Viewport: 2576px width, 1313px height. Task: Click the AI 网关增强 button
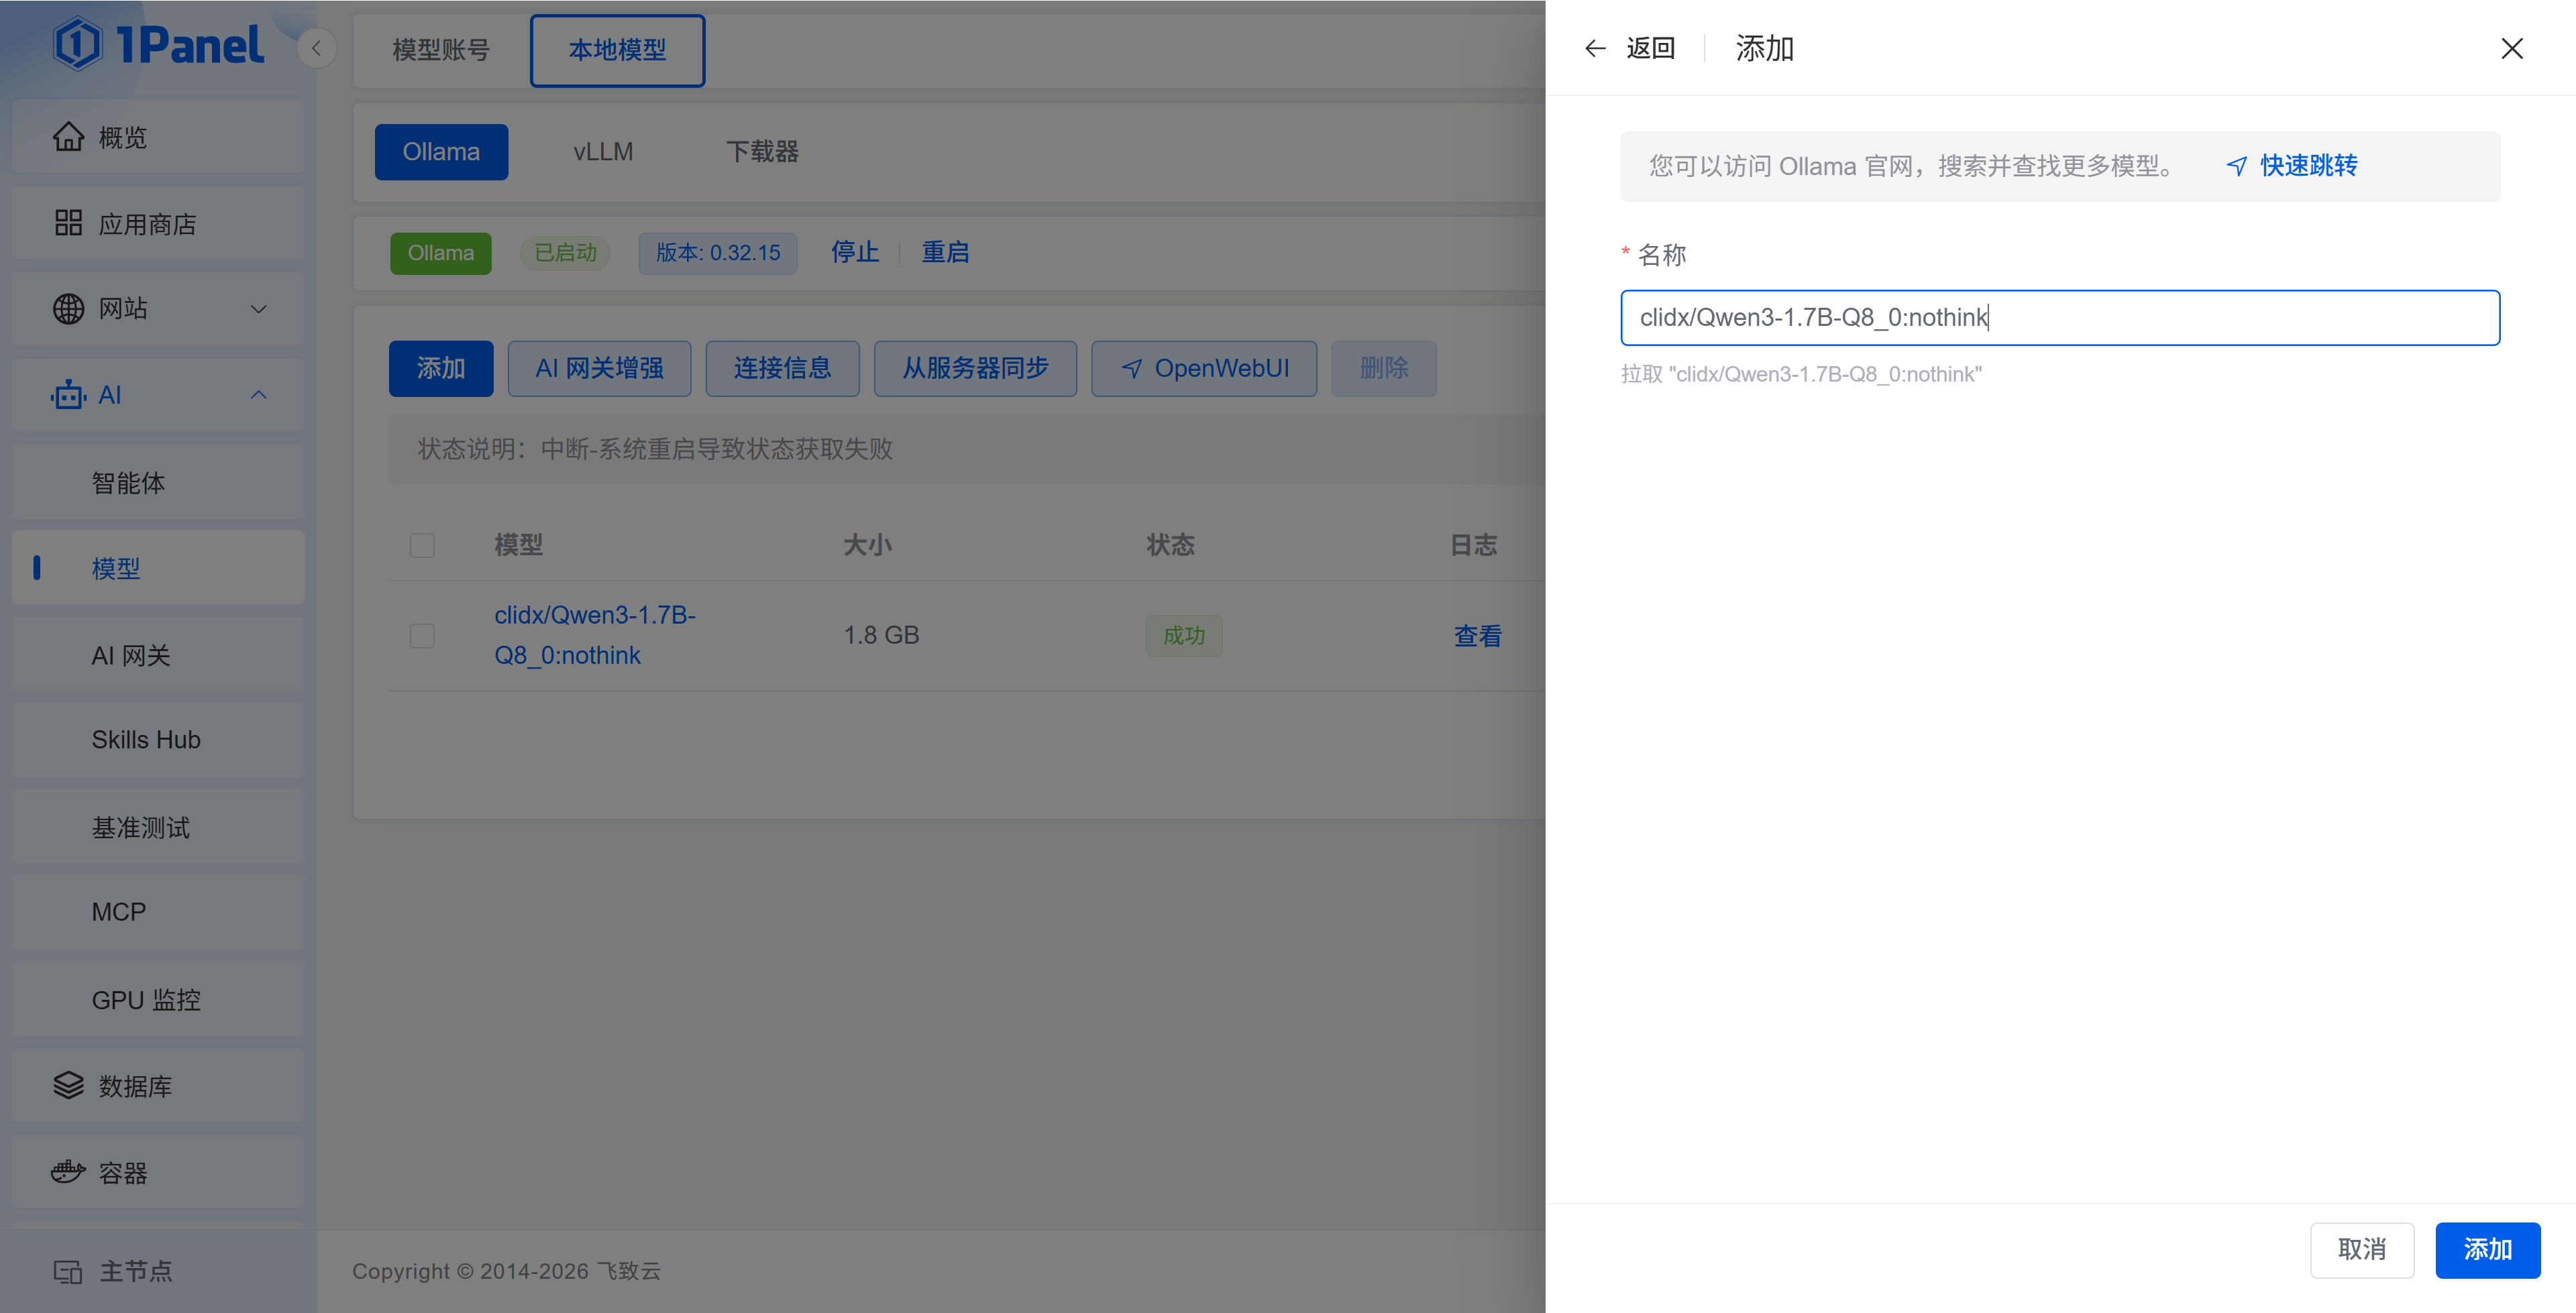click(x=599, y=369)
